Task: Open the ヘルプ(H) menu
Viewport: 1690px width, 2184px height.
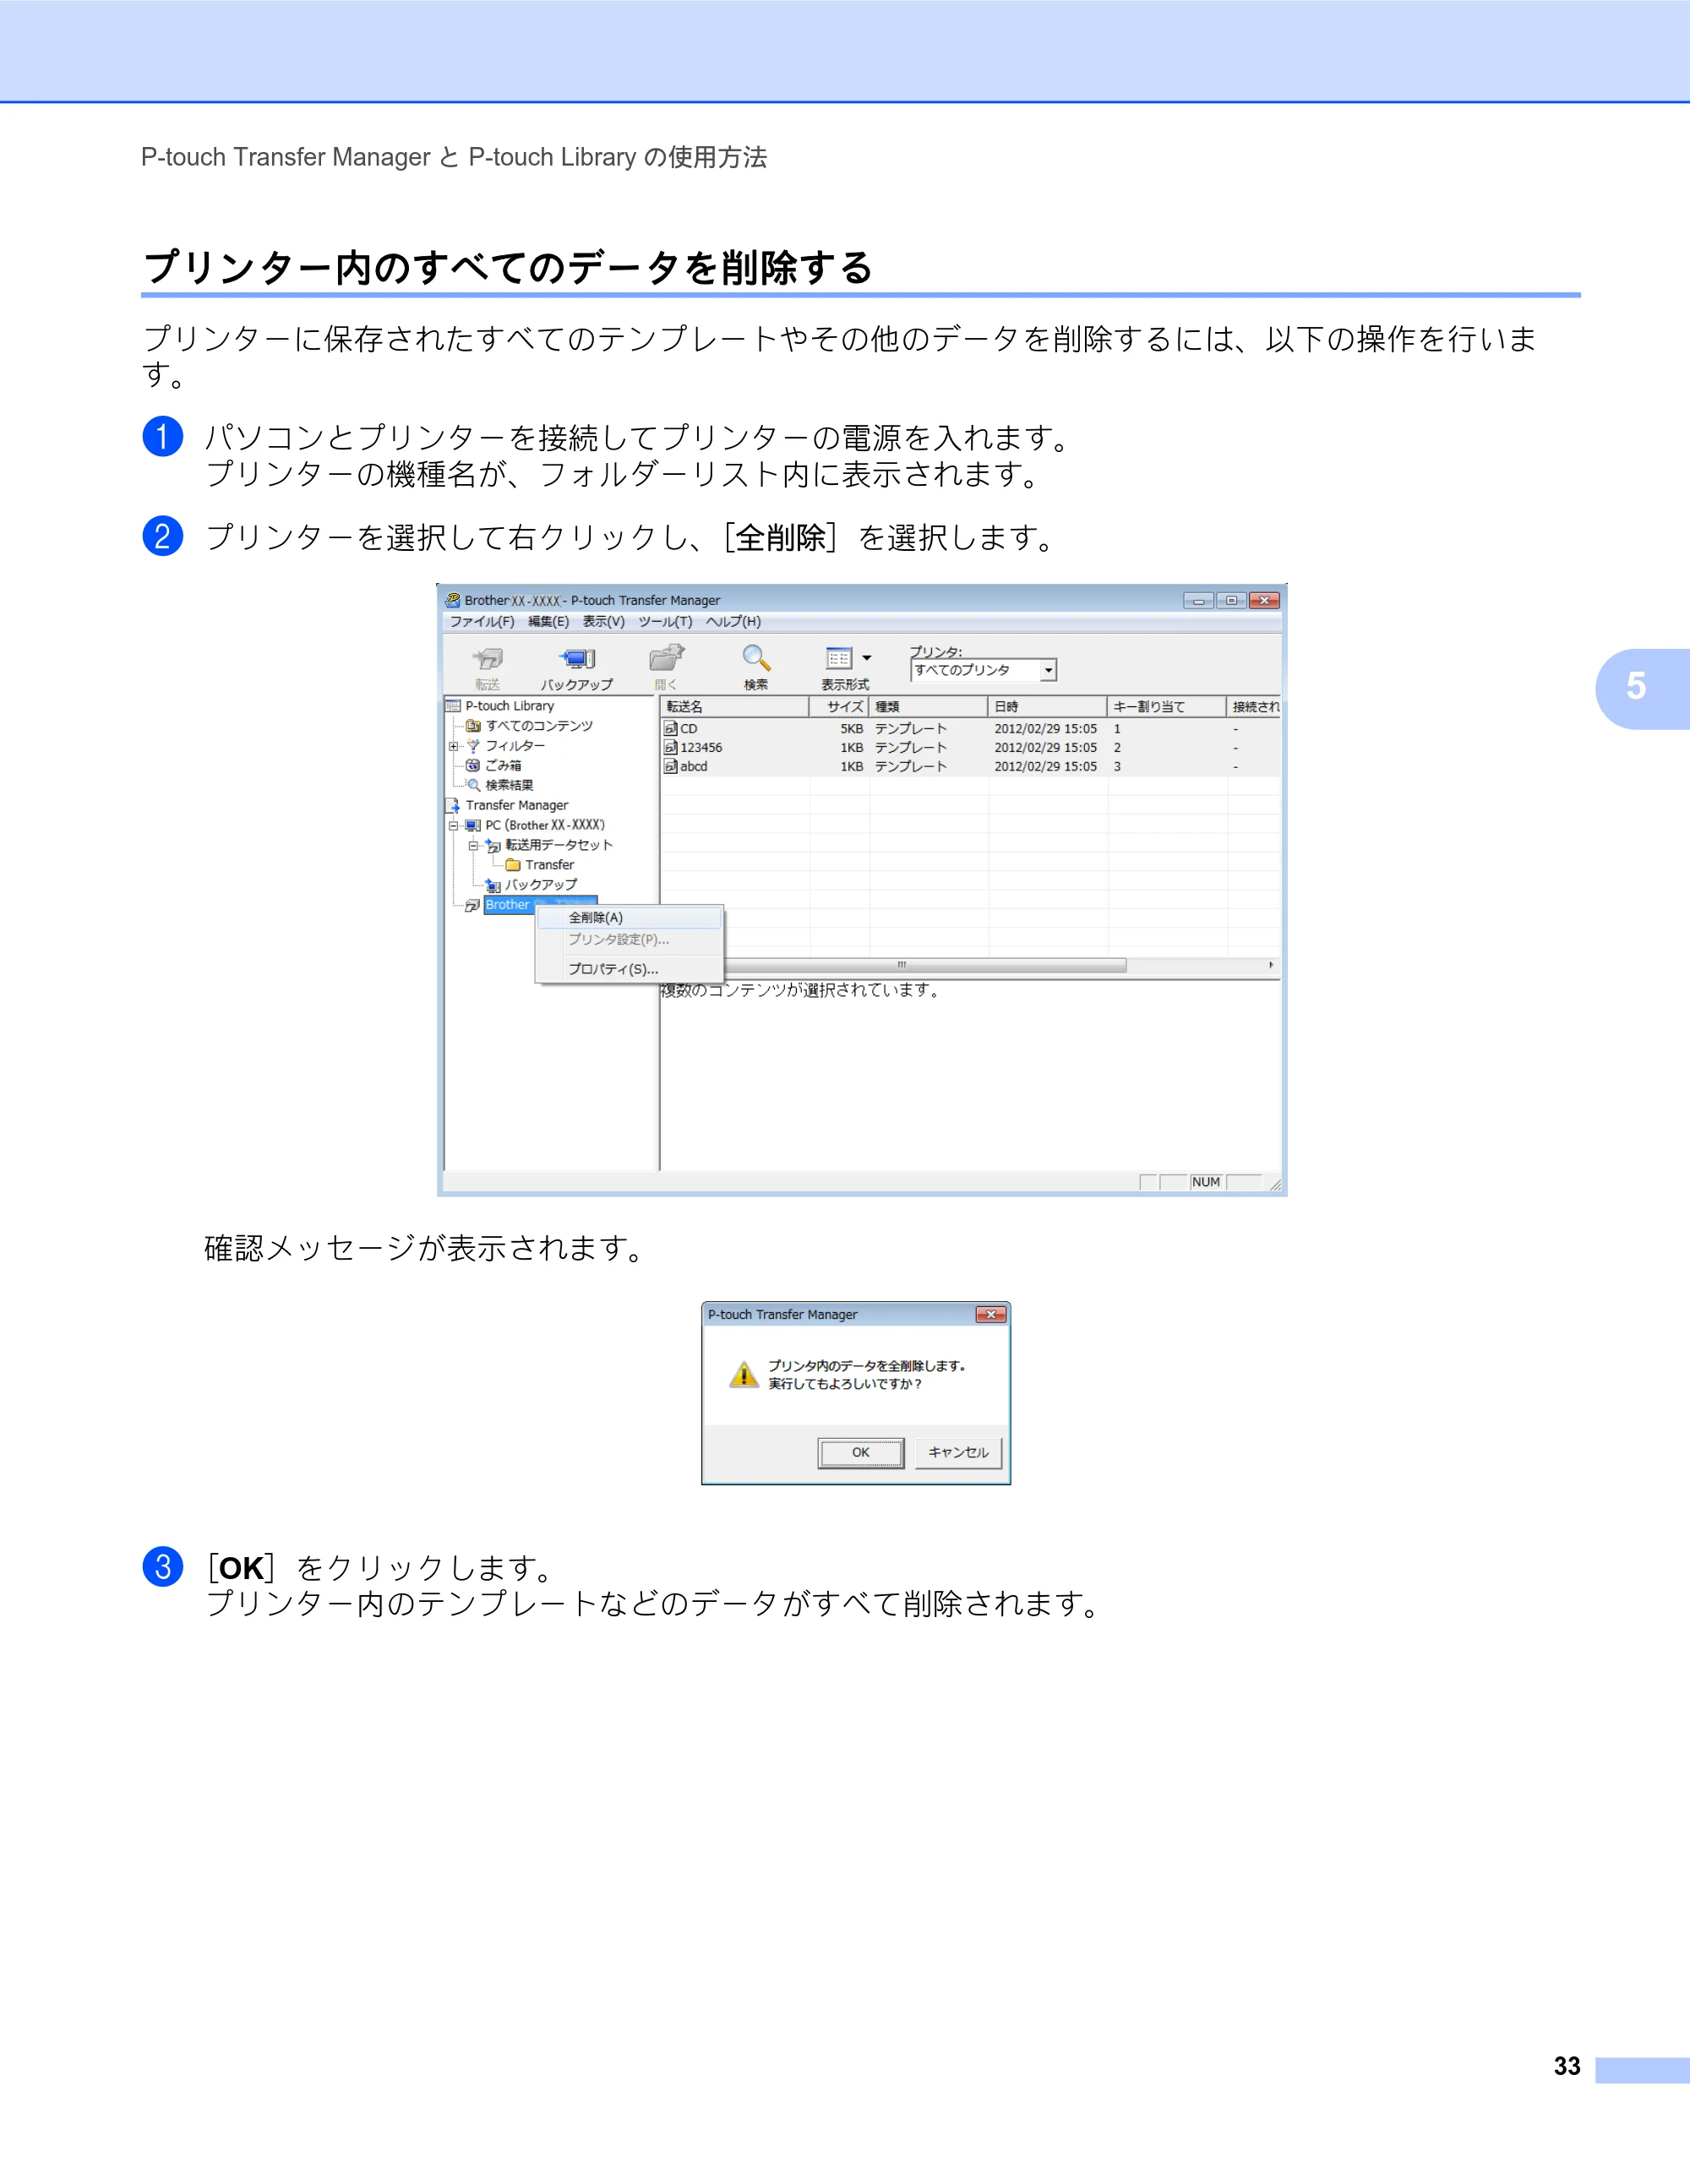Action: click(733, 622)
